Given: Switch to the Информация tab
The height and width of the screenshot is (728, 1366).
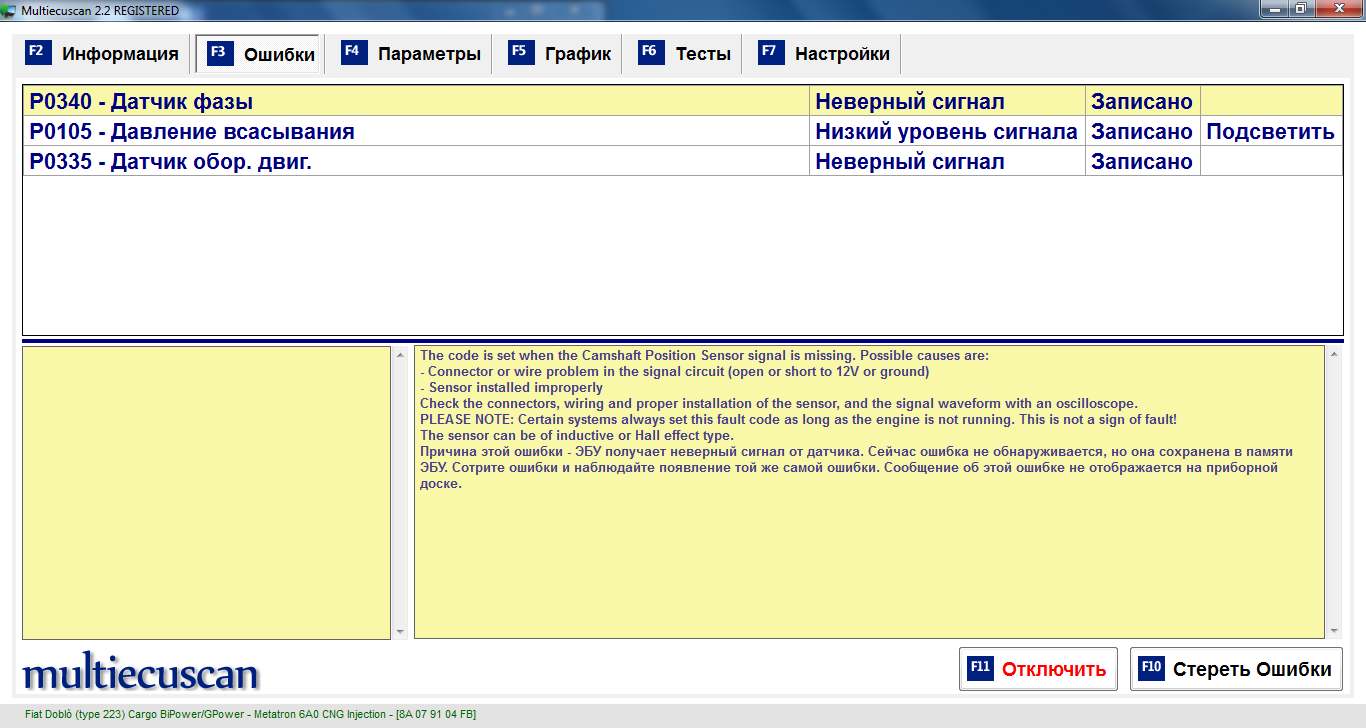Looking at the screenshot, I should (120, 54).
